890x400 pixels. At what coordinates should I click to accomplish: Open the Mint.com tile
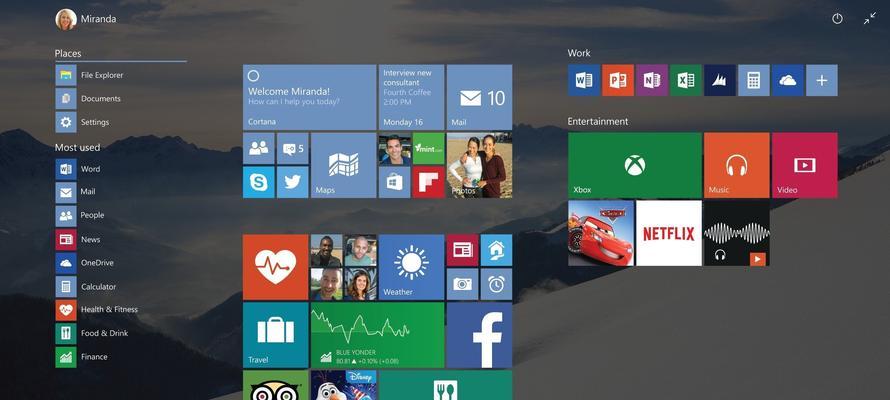point(429,148)
